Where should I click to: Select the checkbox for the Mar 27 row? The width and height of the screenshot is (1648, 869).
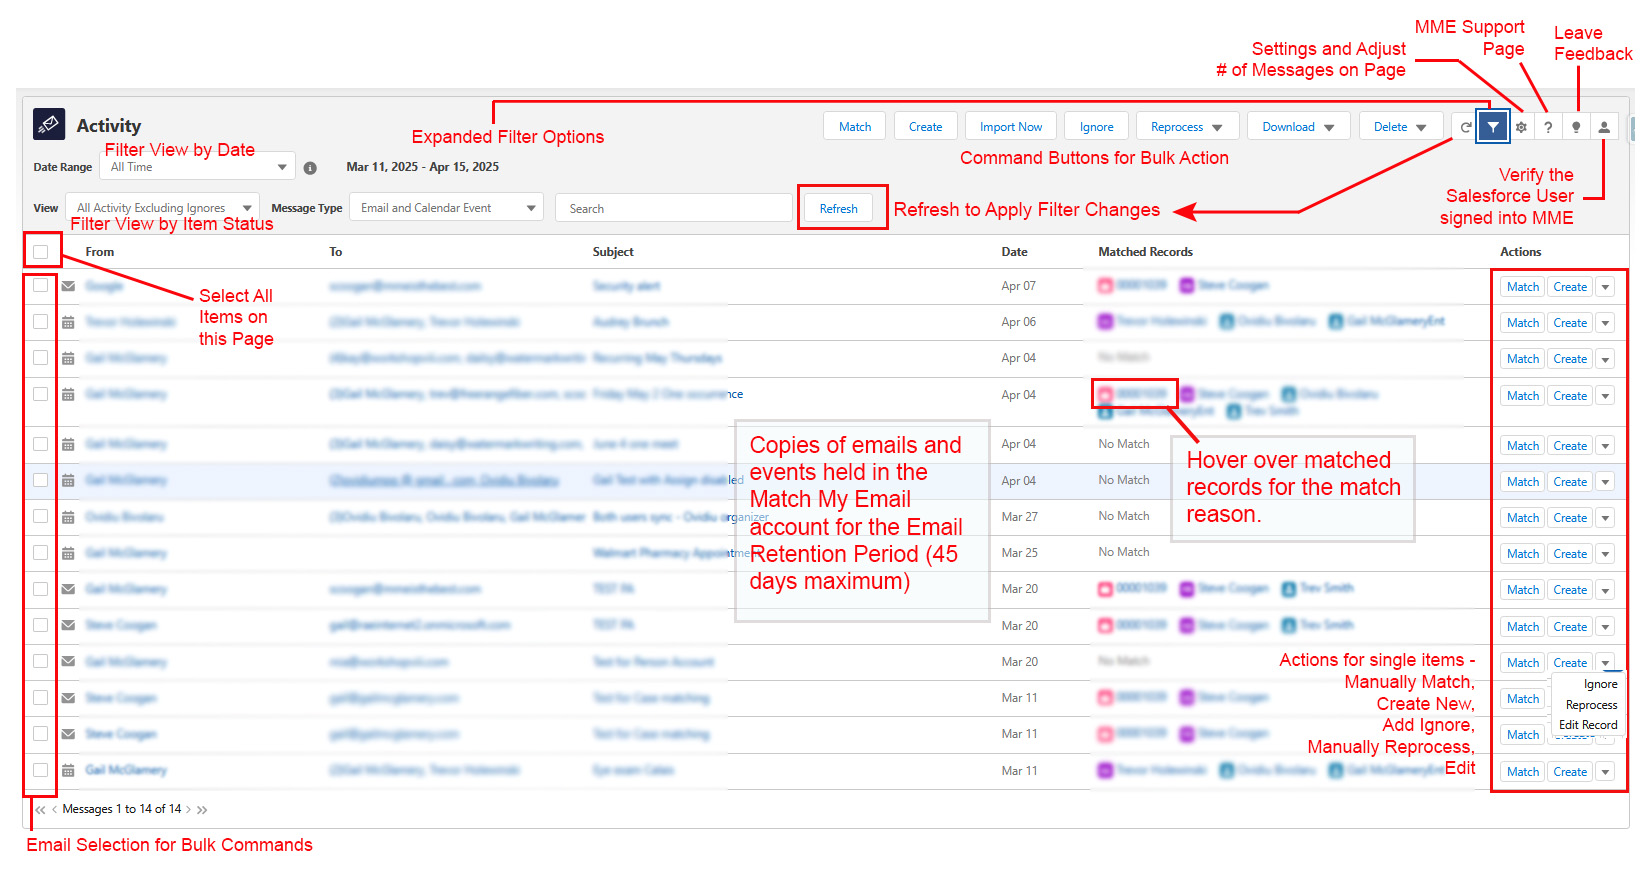41,517
